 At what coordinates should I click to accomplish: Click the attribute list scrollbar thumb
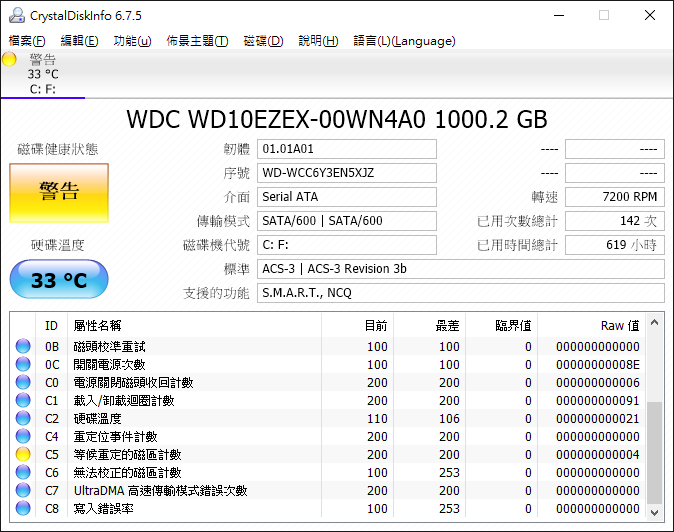click(x=655, y=453)
